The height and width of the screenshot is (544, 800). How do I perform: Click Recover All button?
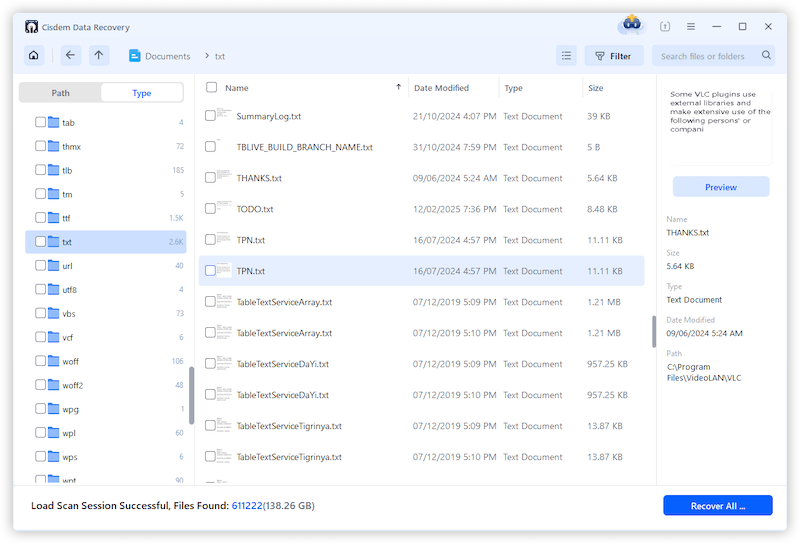717,505
